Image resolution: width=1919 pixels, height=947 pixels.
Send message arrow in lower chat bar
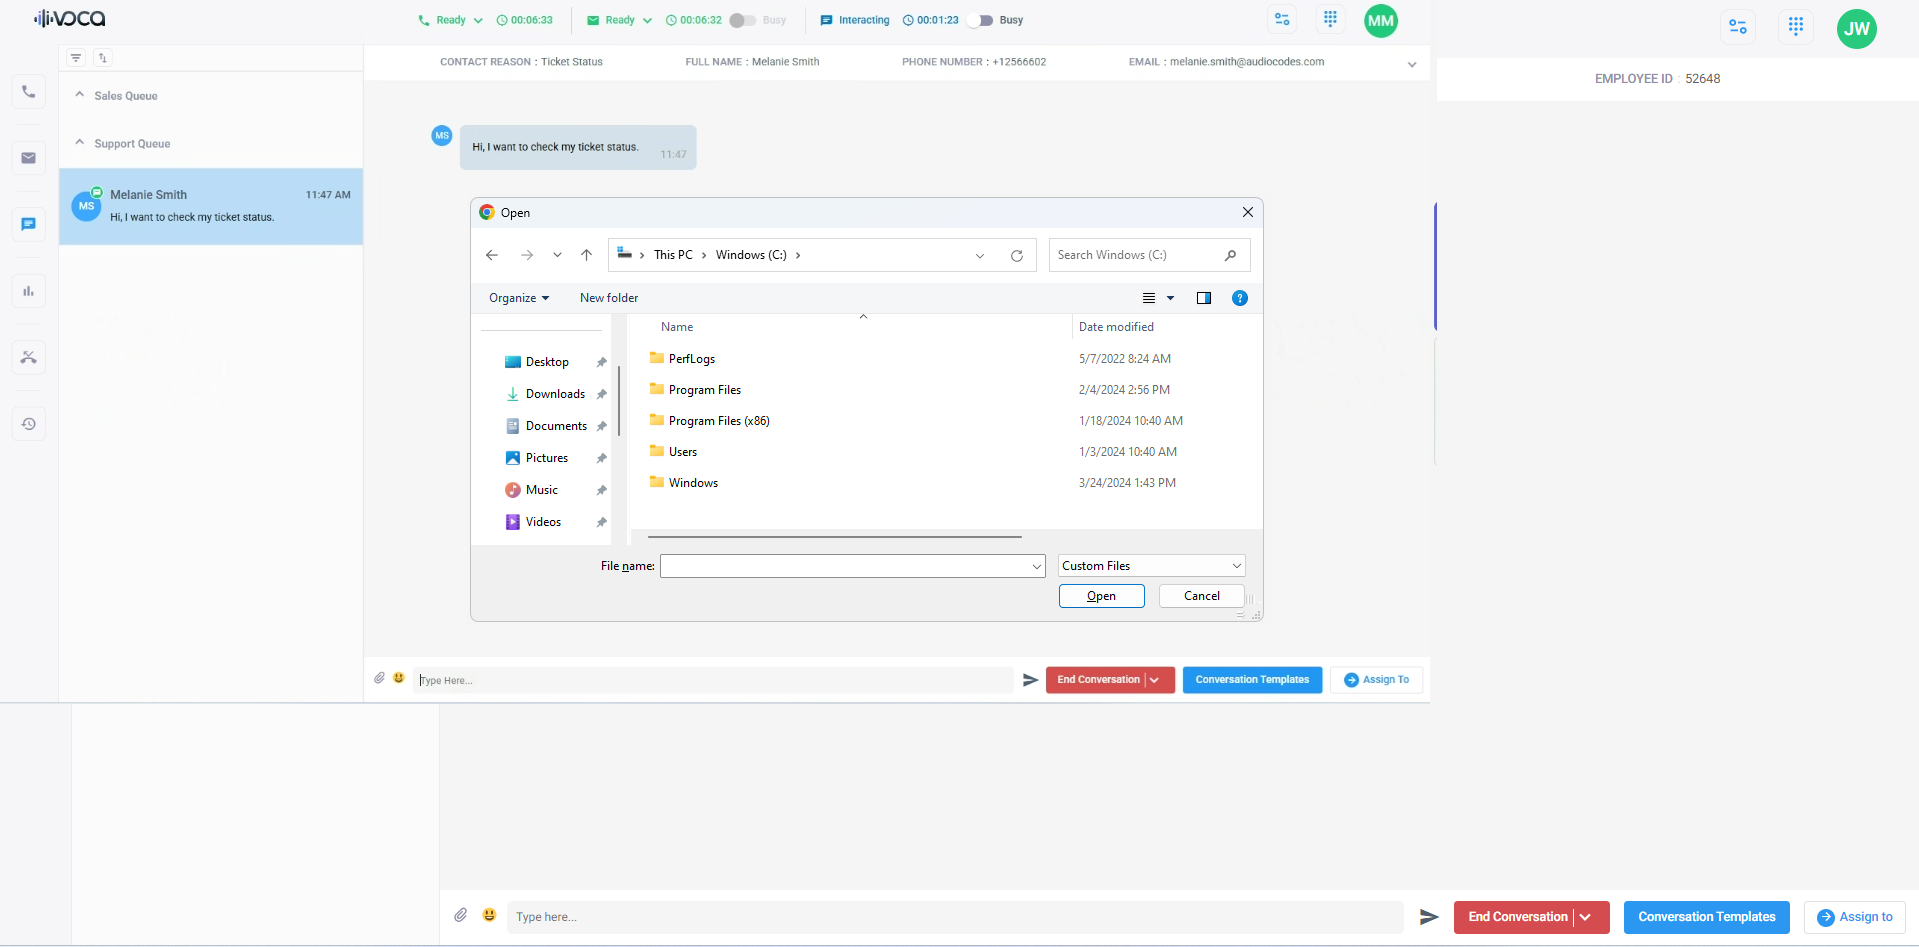pyautogui.click(x=1429, y=917)
